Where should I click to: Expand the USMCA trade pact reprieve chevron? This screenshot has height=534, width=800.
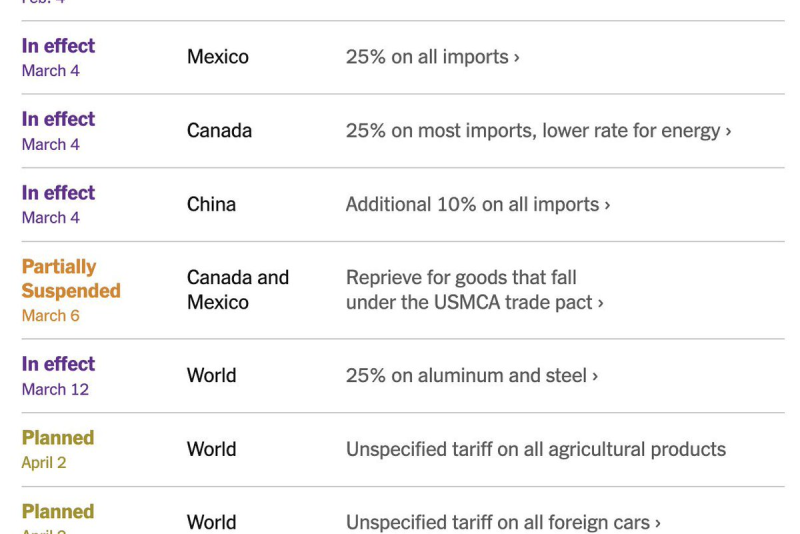point(600,302)
